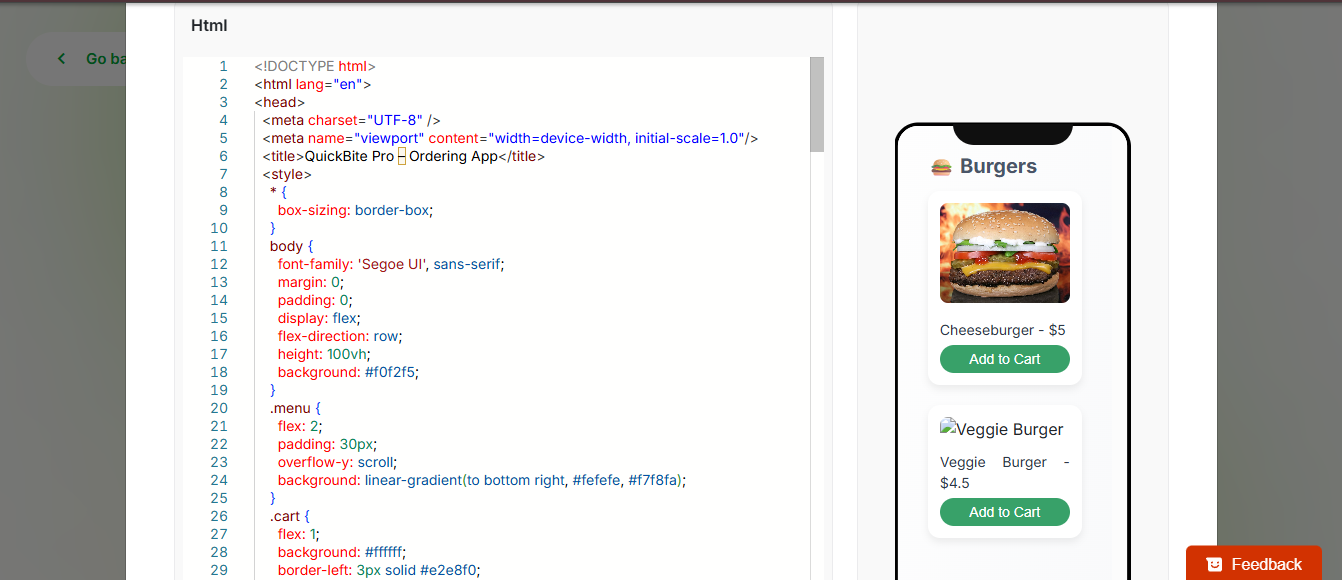
Task: Click the left chevron in Go back button
Action: [x=61, y=58]
